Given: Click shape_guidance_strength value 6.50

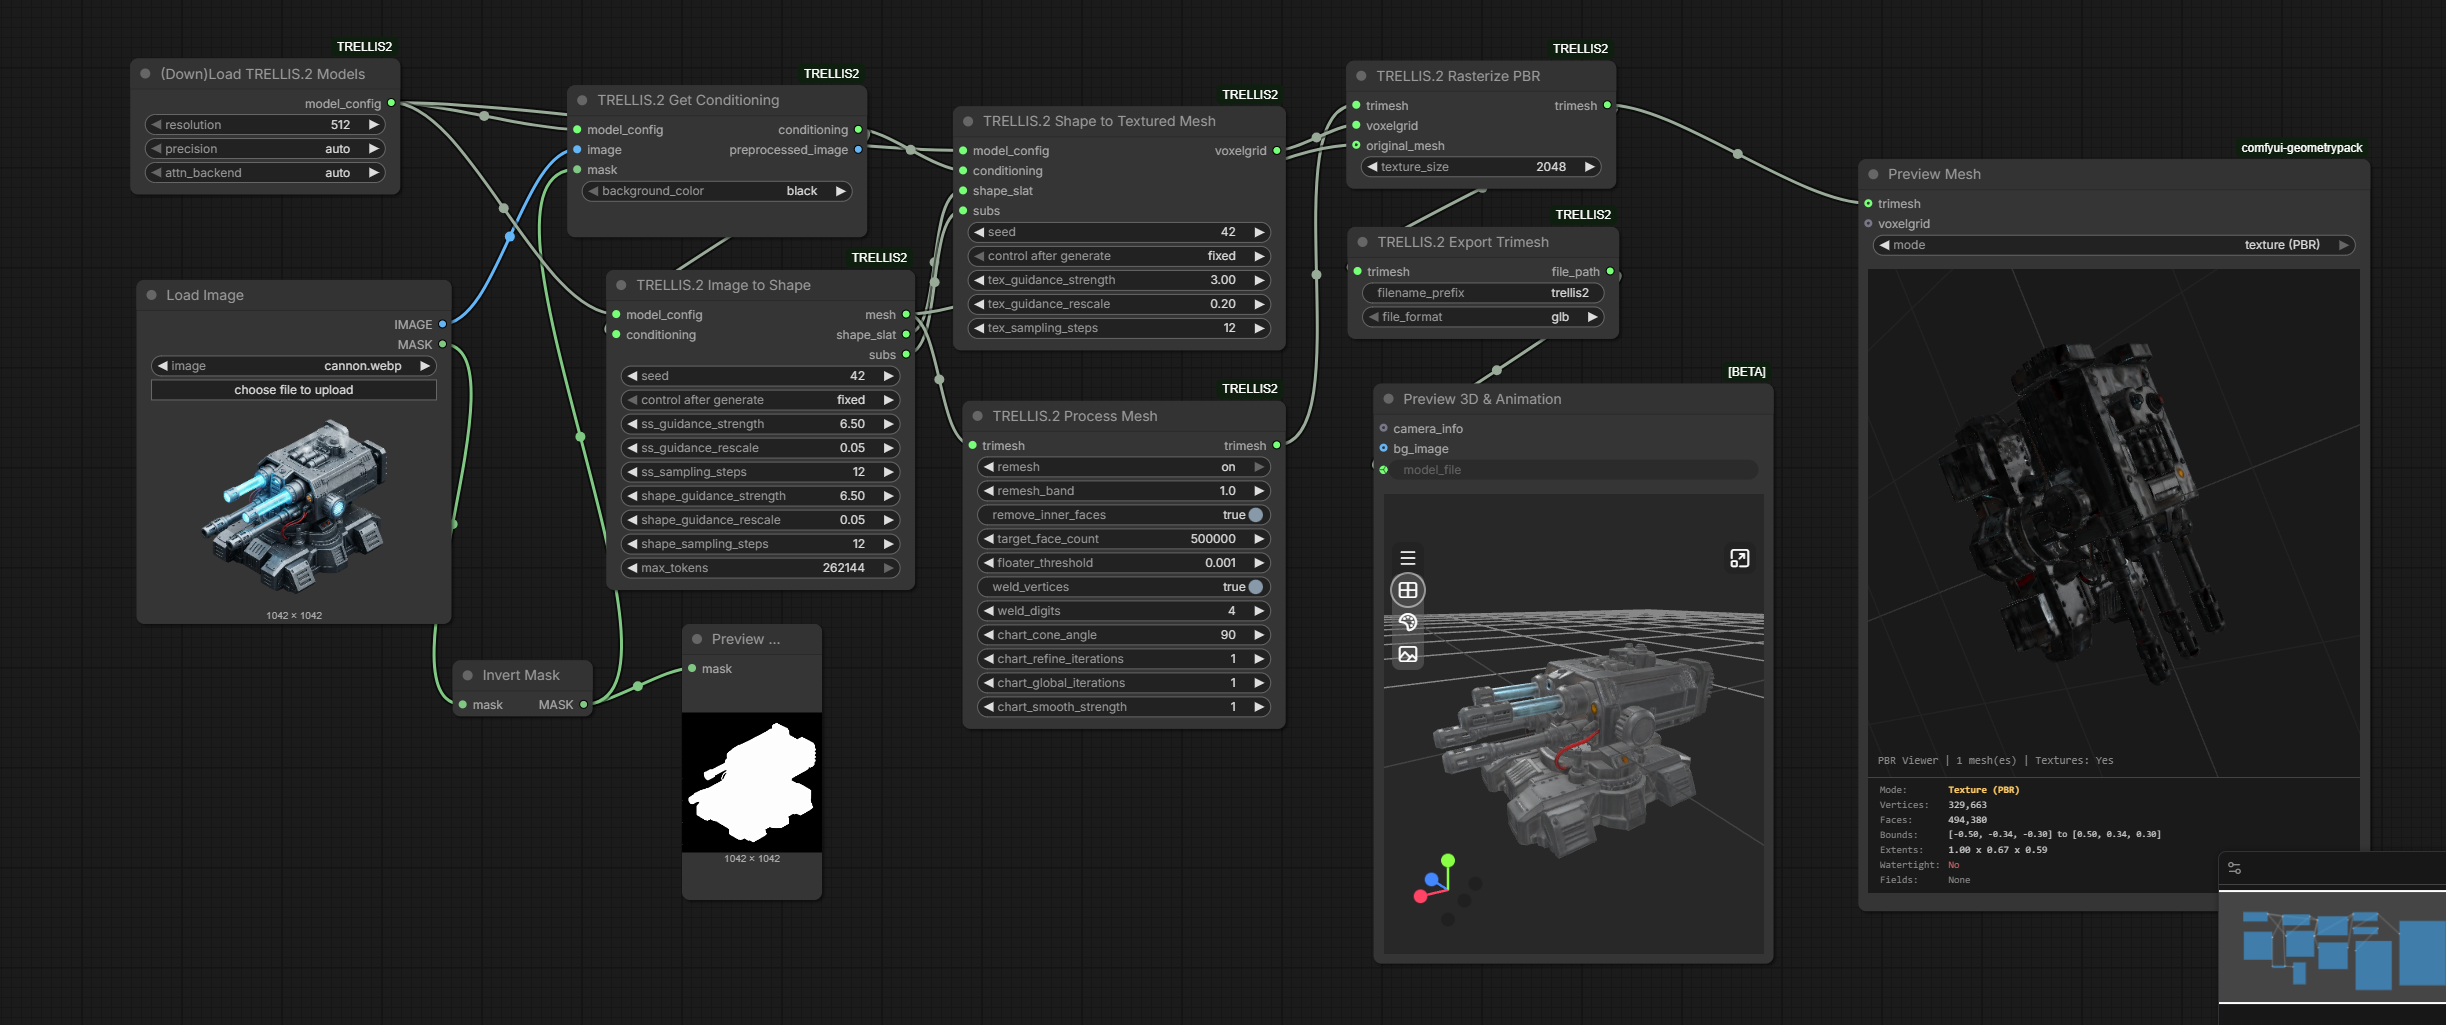Looking at the screenshot, I should coord(852,496).
